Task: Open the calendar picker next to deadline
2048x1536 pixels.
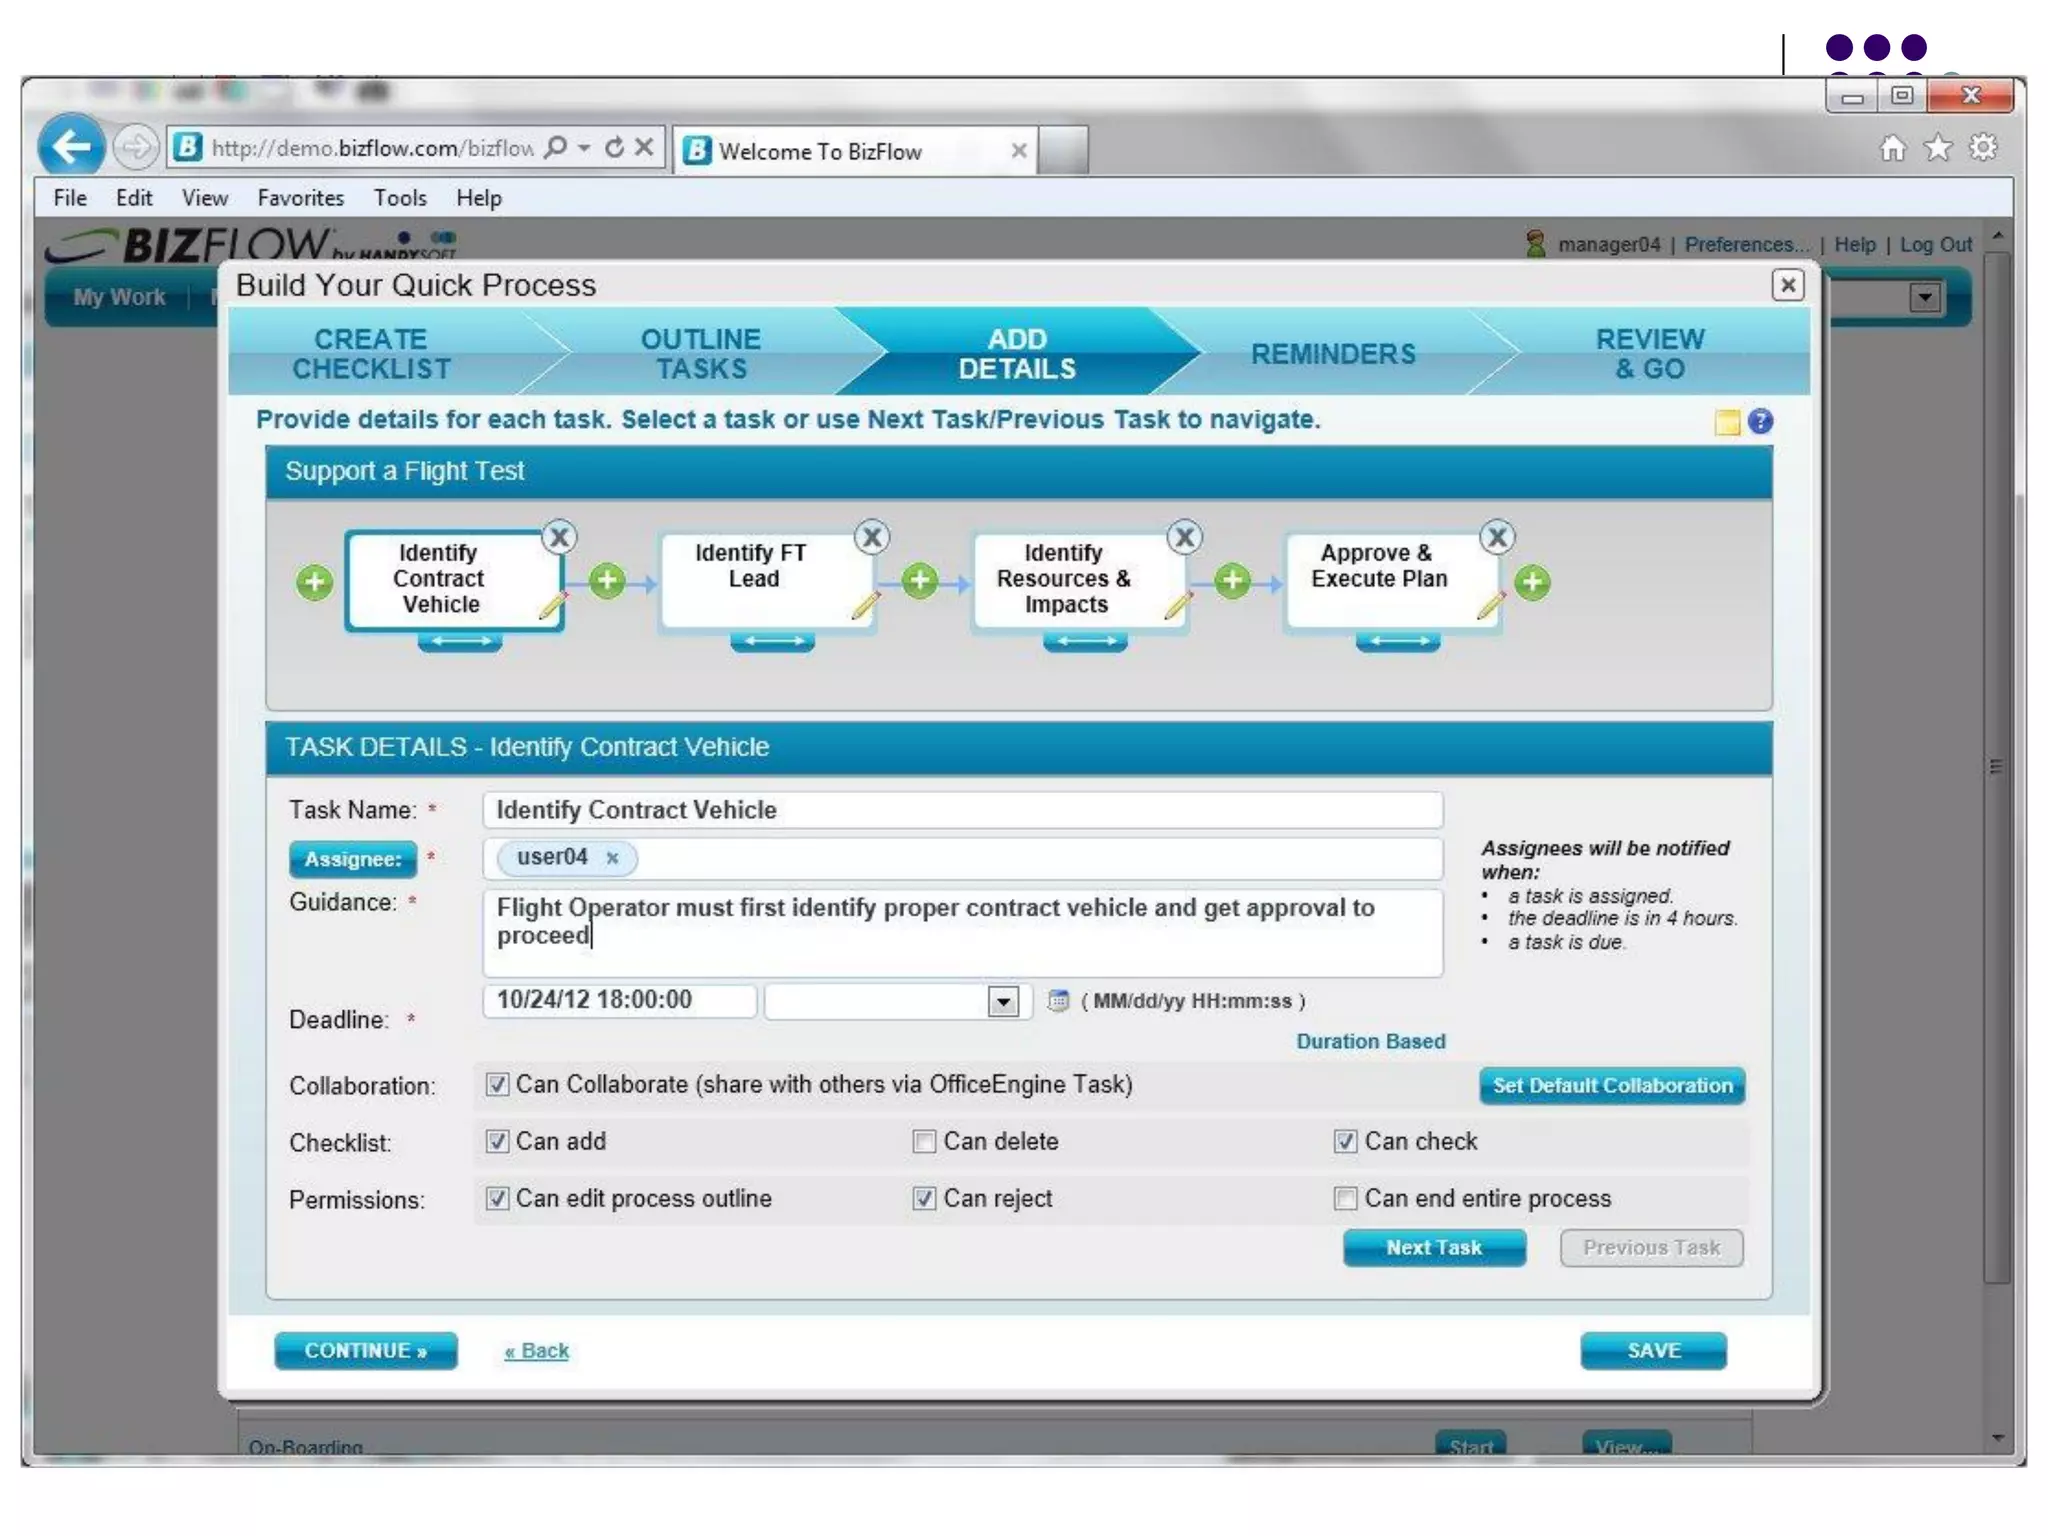Action: [1058, 1000]
